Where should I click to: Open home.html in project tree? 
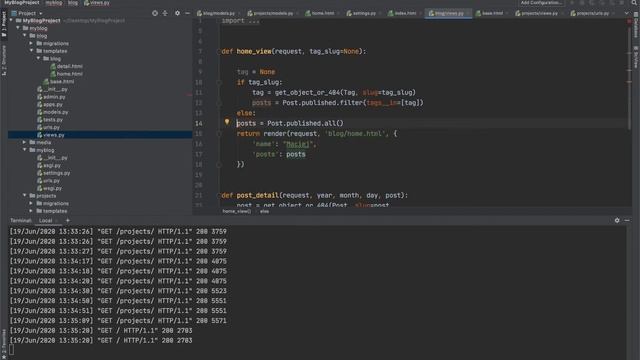[67, 74]
